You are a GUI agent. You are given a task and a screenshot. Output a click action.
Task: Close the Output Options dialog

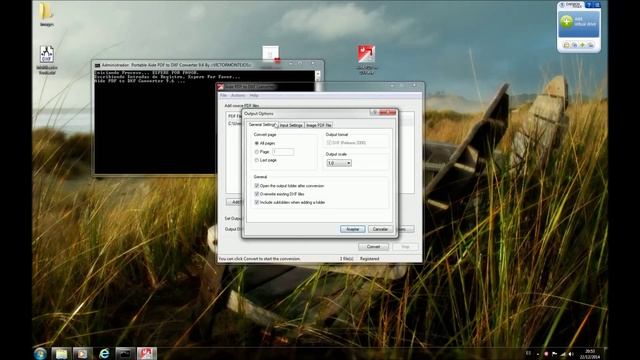click(388, 113)
